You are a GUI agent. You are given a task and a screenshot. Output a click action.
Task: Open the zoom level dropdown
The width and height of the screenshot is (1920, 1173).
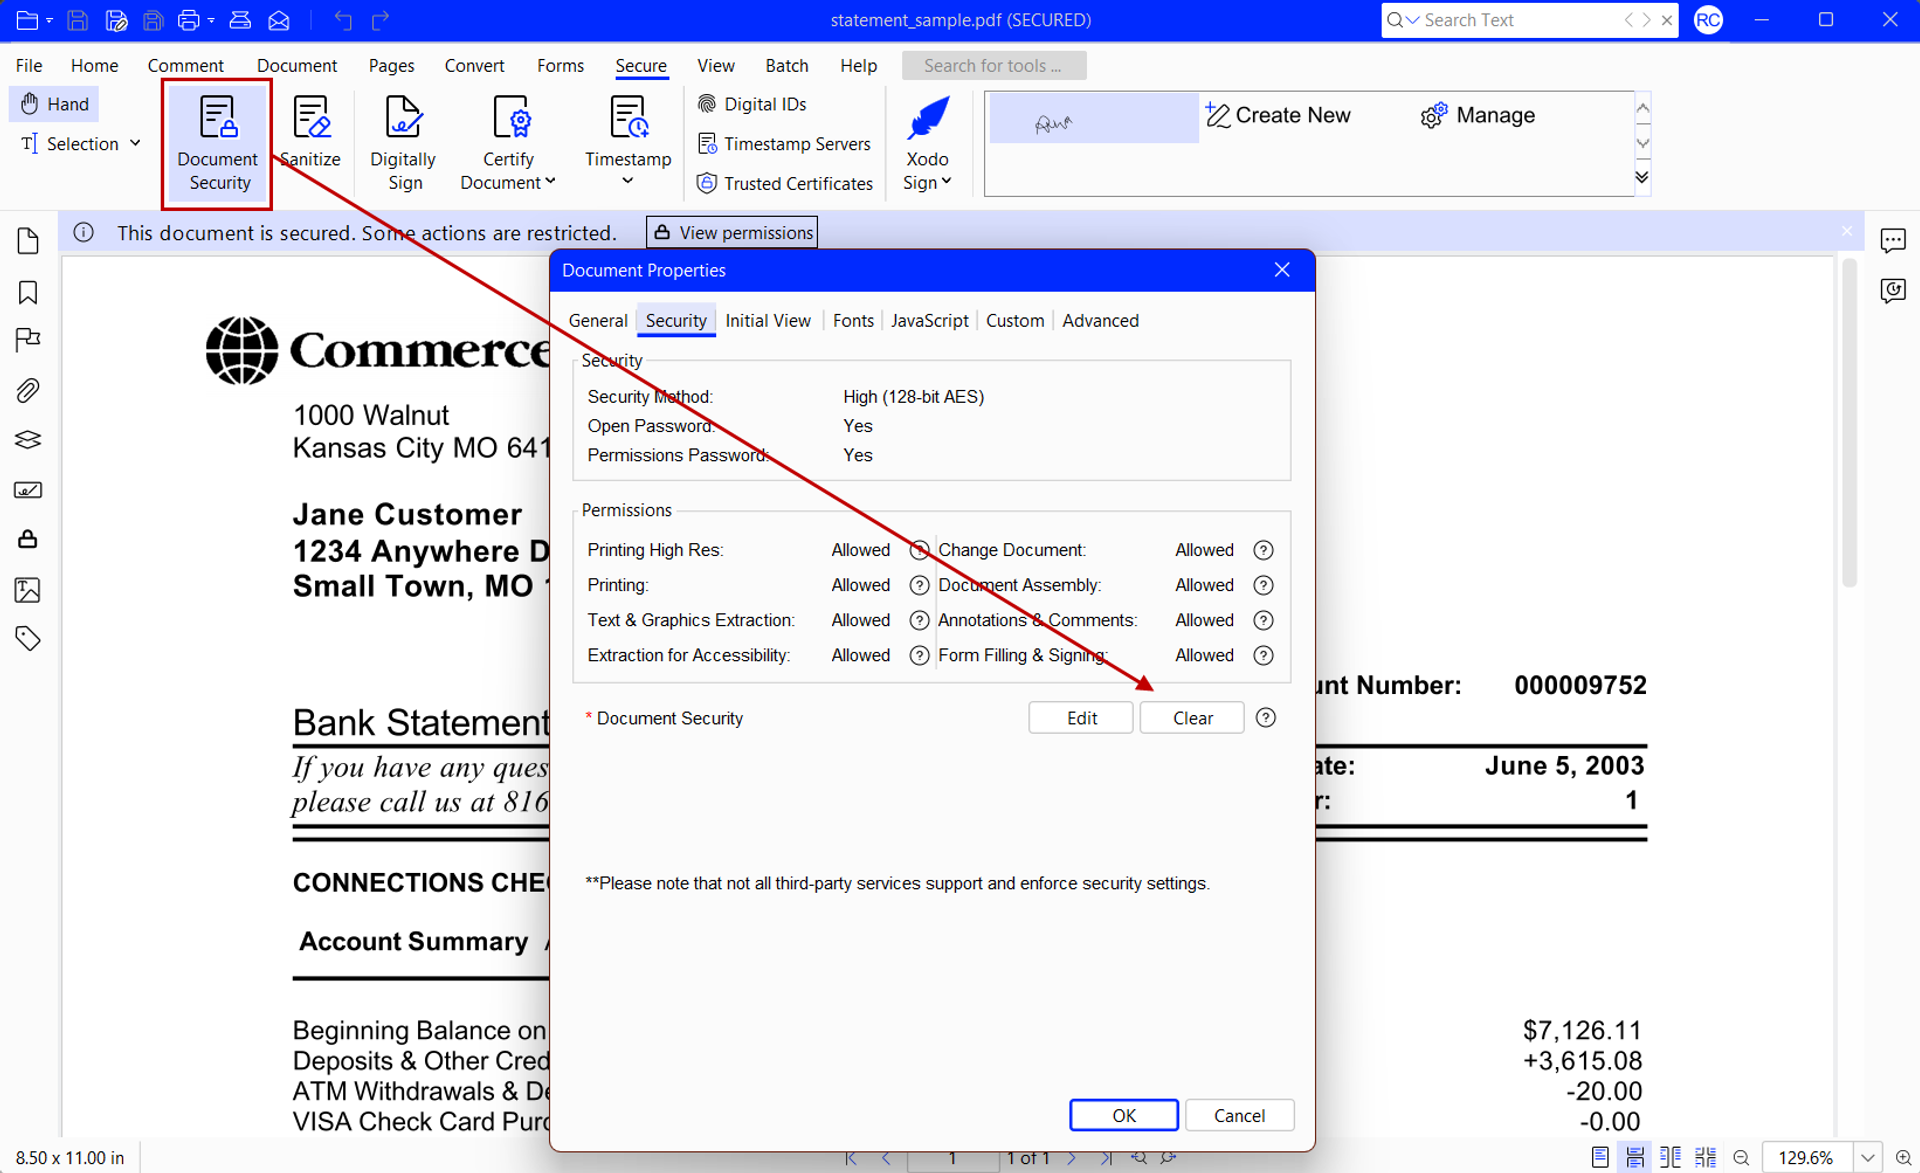point(1867,1157)
